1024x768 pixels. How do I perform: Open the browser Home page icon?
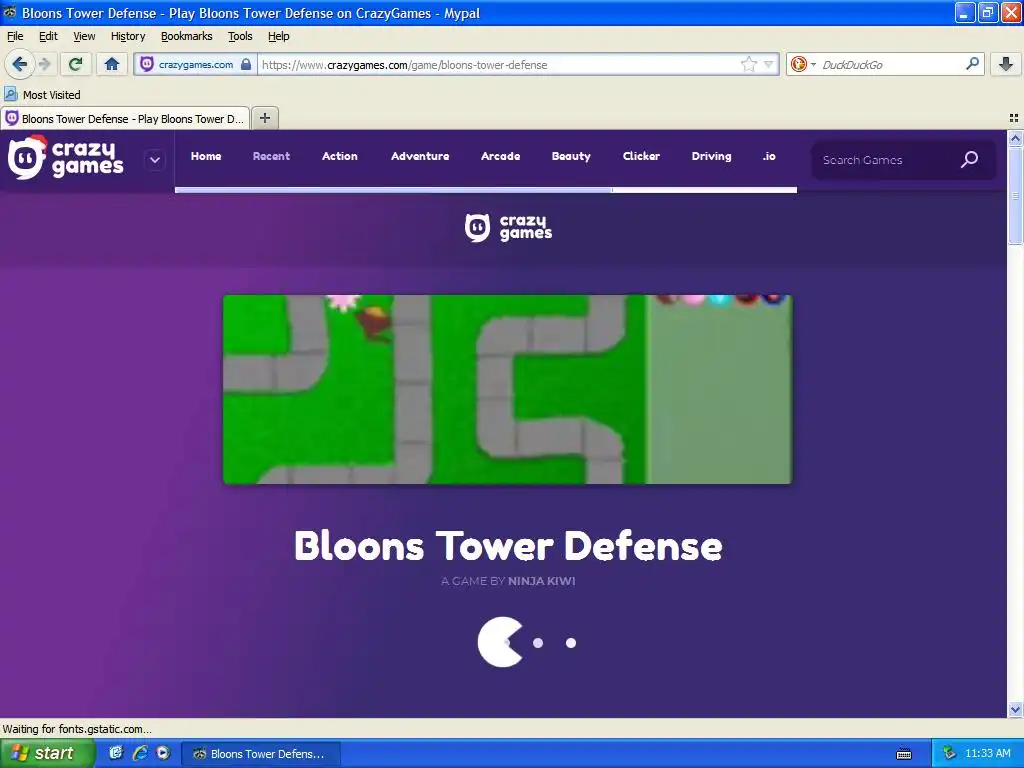[112, 64]
